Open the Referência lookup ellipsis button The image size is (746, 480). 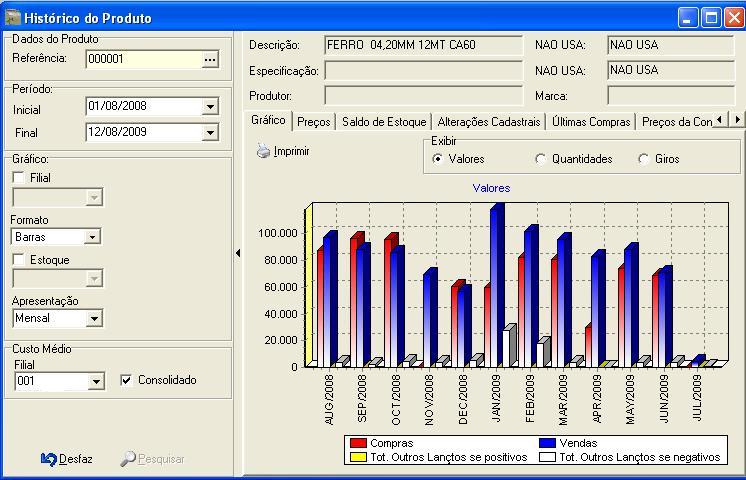pos(210,59)
